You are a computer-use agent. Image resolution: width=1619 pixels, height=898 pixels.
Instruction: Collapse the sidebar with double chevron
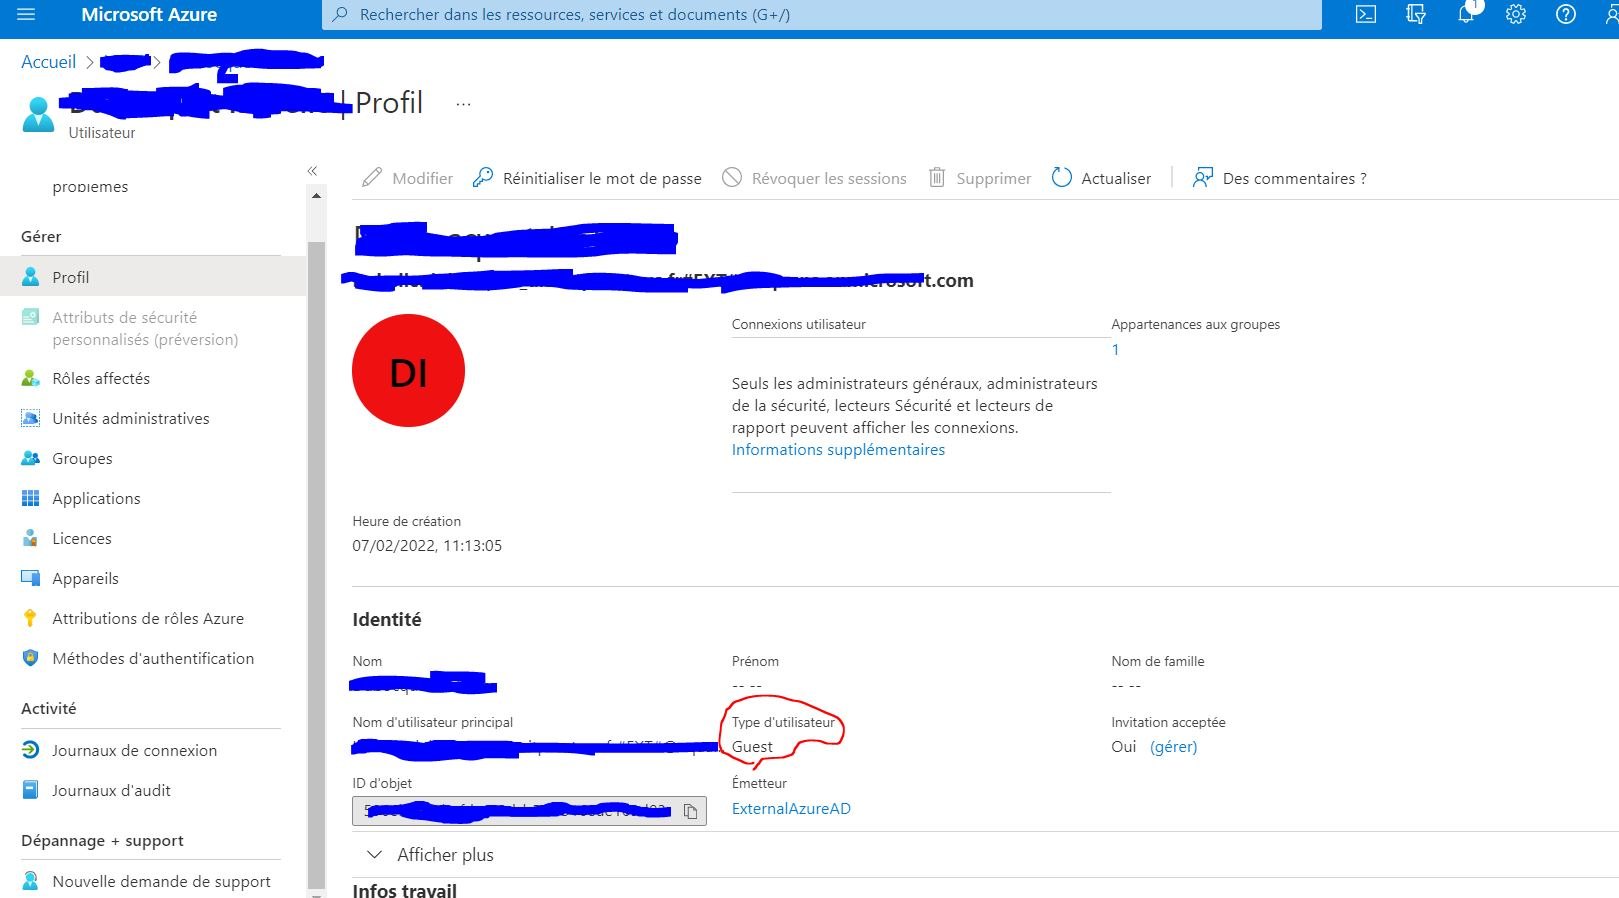[312, 171]
